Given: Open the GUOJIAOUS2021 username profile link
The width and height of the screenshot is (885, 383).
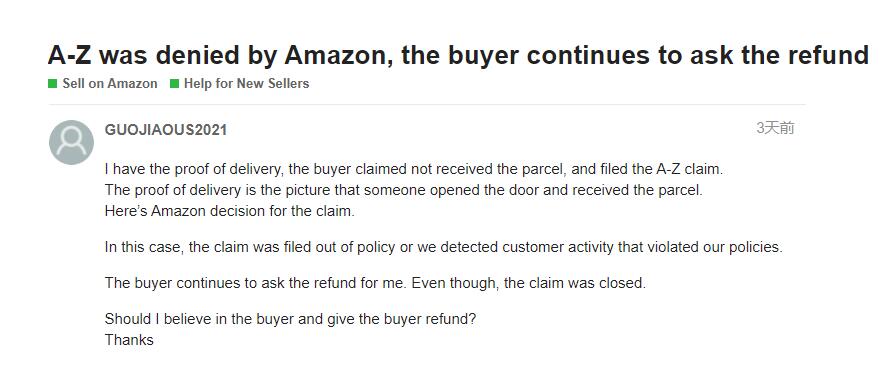Looking at the screenshot, I should (166, 130).
